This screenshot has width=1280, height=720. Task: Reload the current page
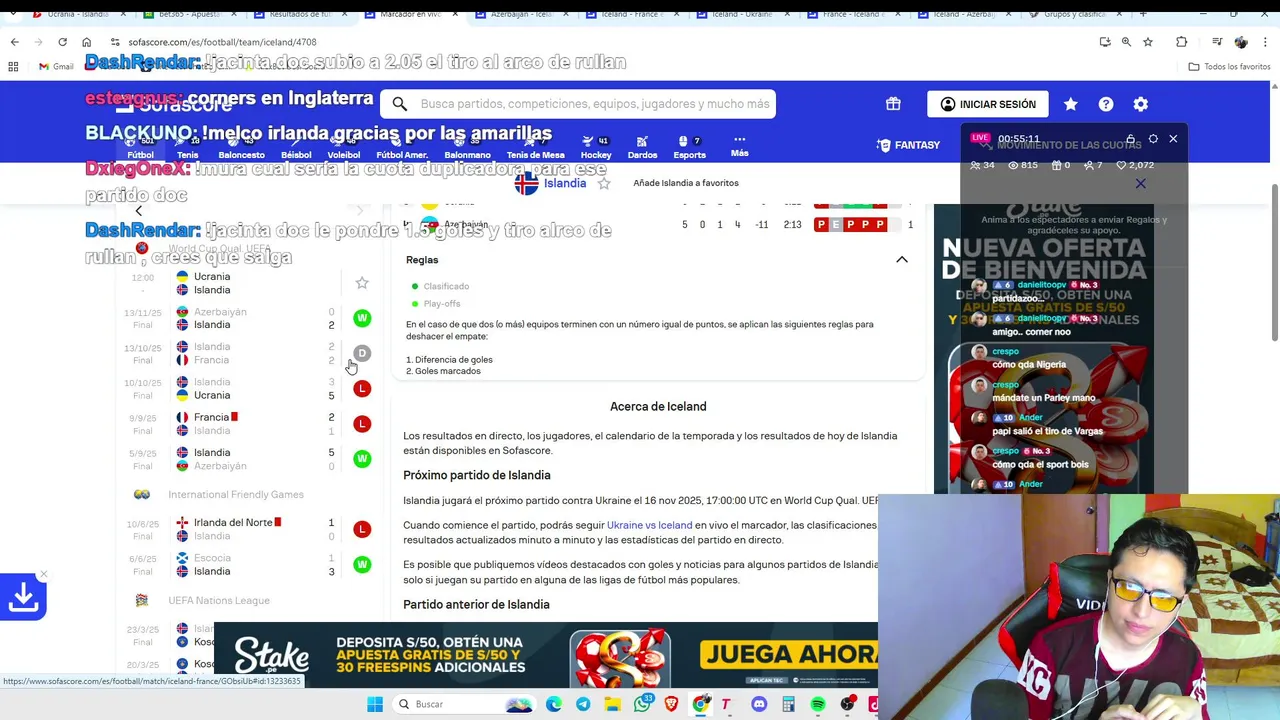[x=62, y=42]
